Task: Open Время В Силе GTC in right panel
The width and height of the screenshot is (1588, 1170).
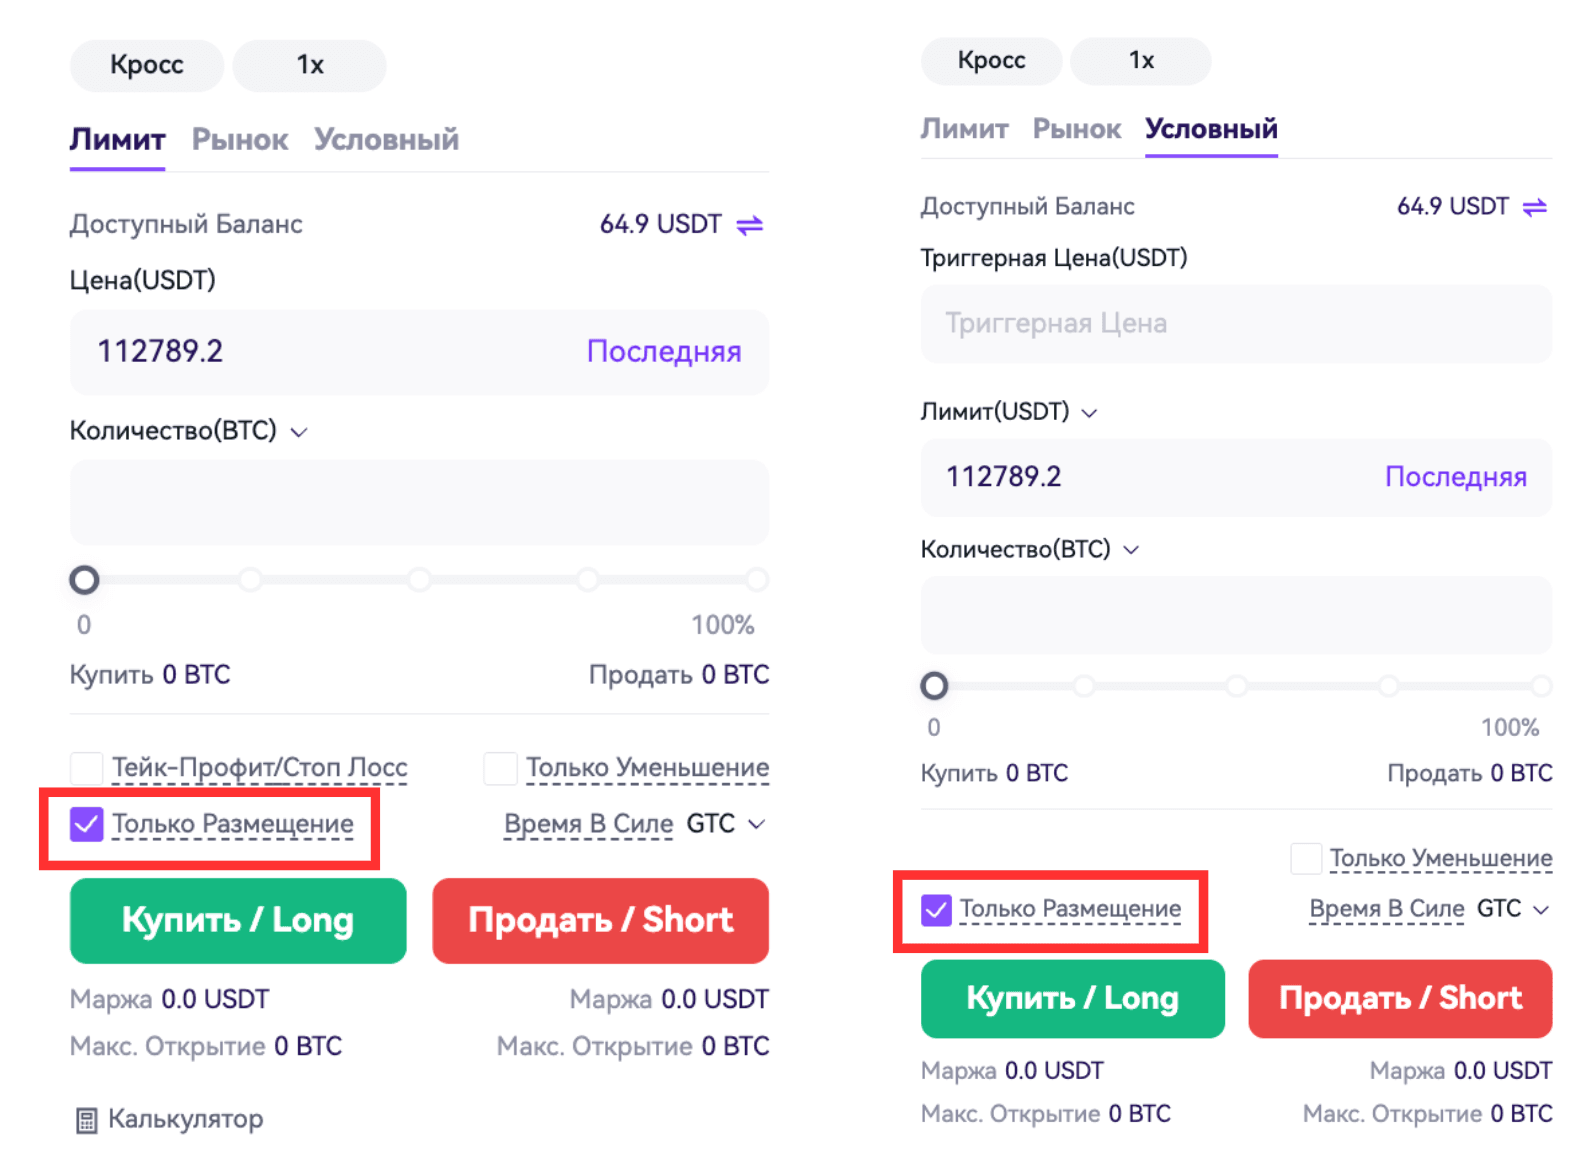Action: click(1541, 909)
